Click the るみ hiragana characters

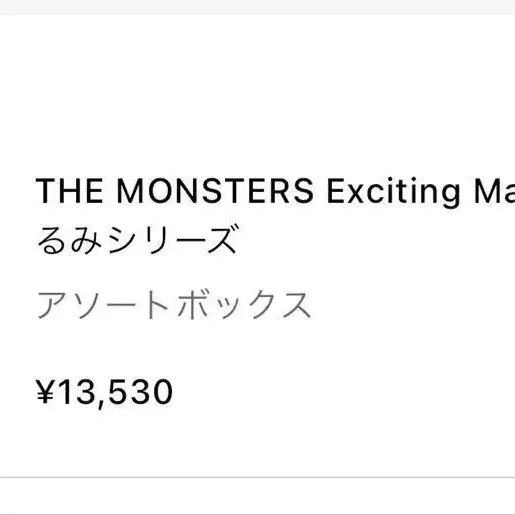[69, 240]
